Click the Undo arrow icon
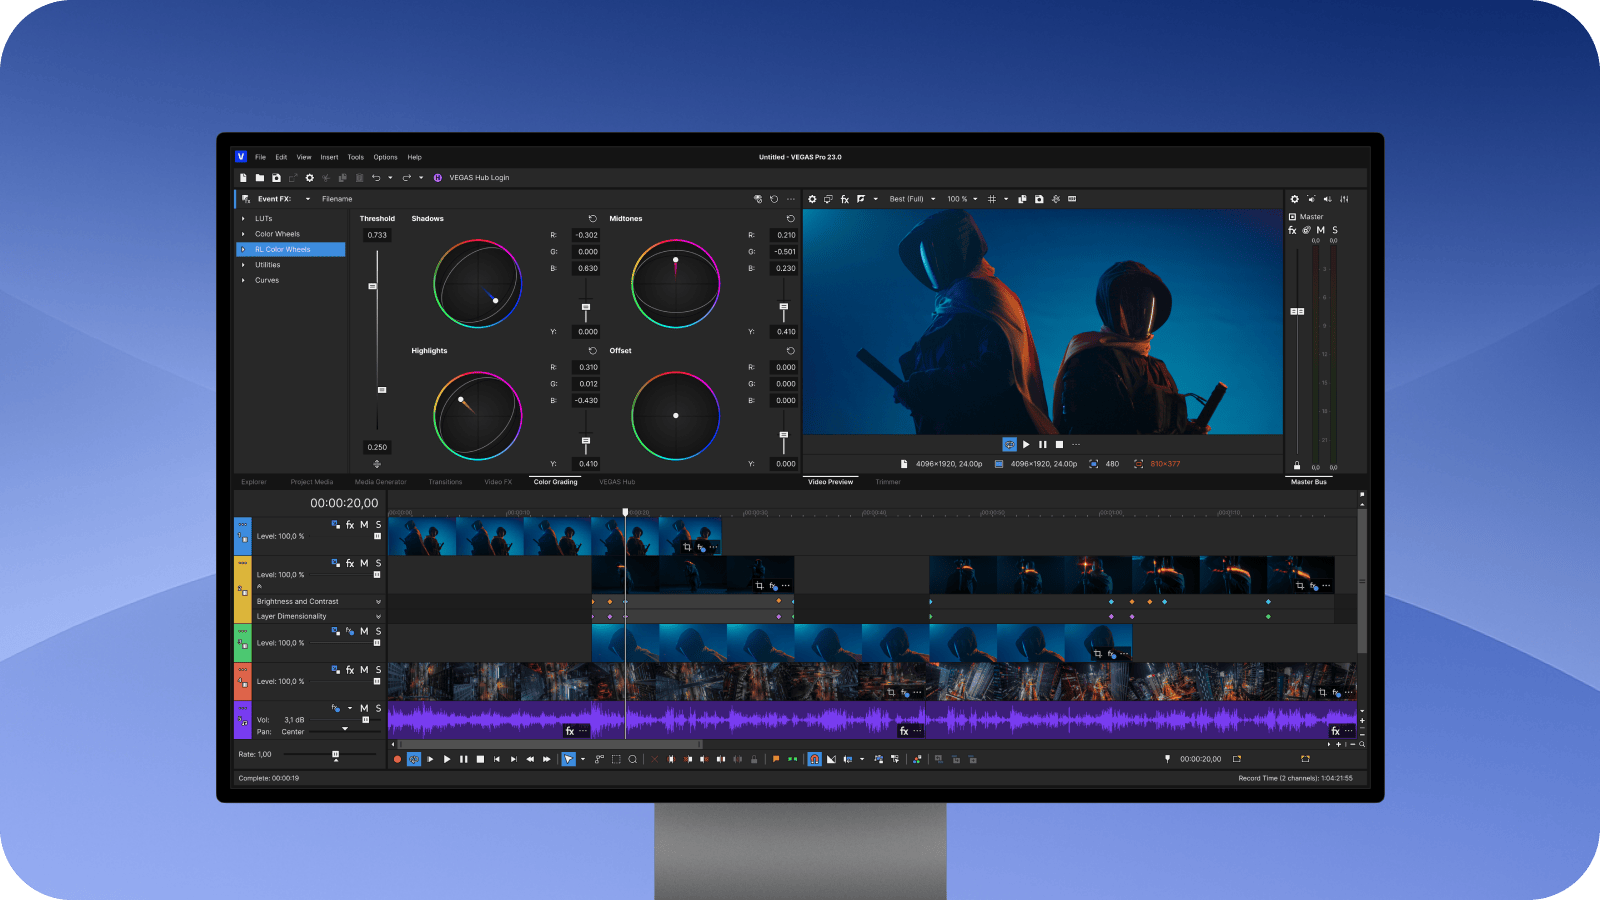The height and width of the screenshot is (900, 1600). click(x=376, y=178)
